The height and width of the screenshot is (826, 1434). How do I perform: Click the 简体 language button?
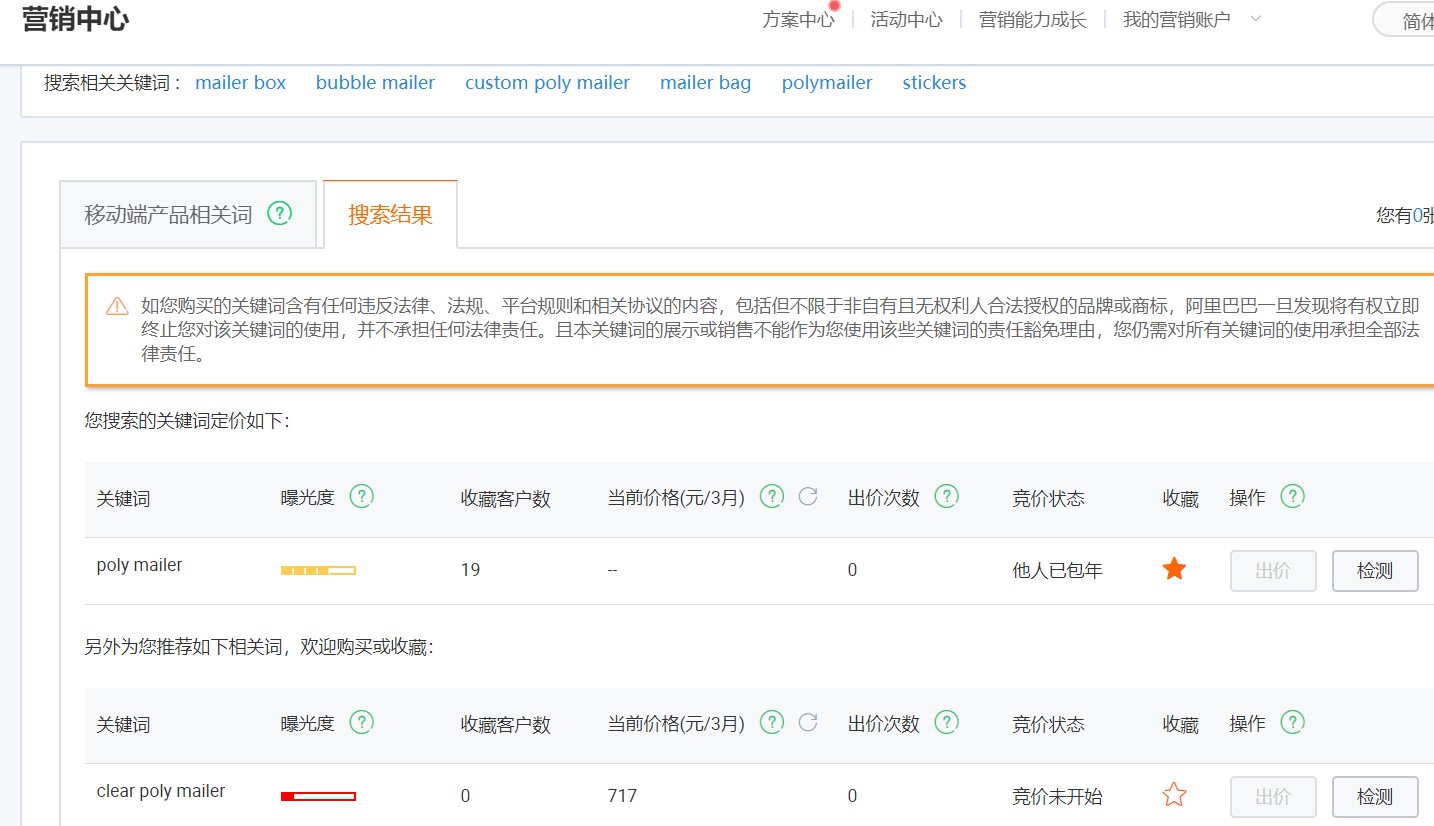1413,19
